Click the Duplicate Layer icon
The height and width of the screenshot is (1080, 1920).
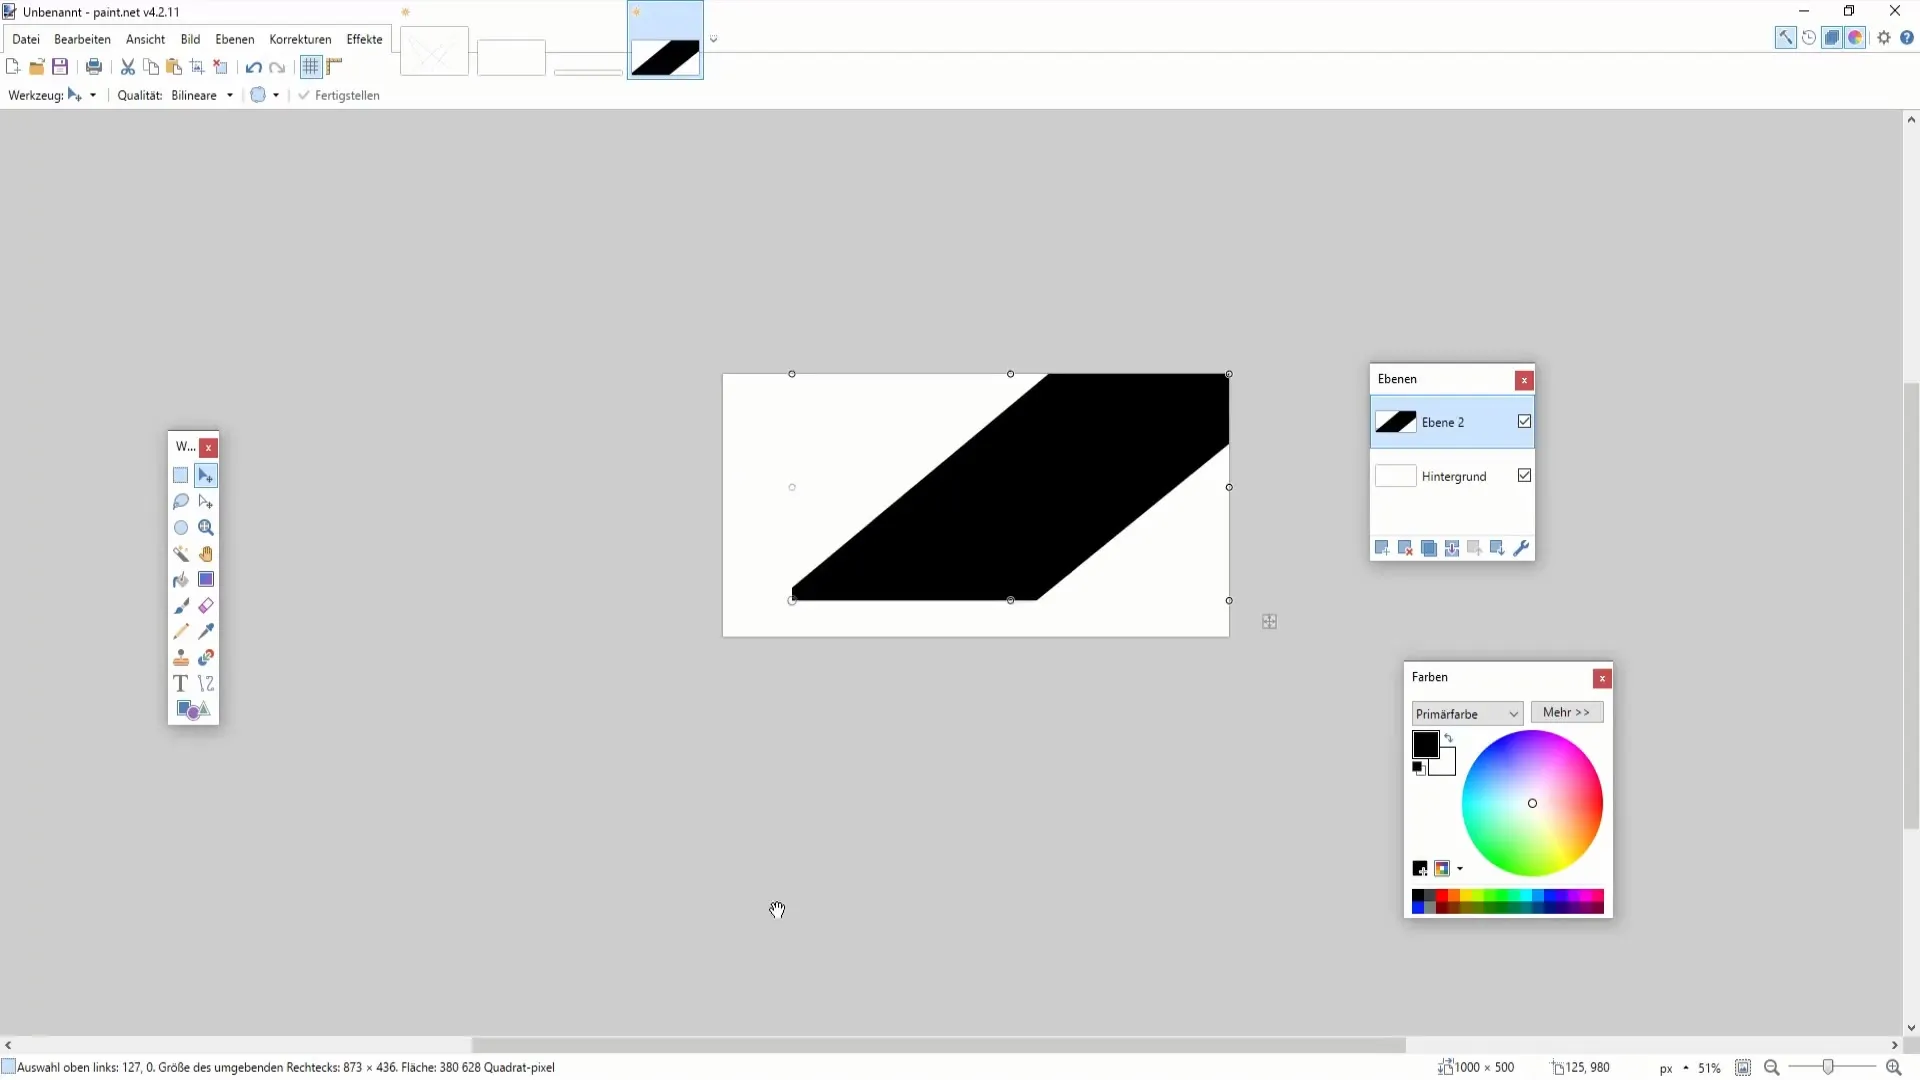point(1429,548)
